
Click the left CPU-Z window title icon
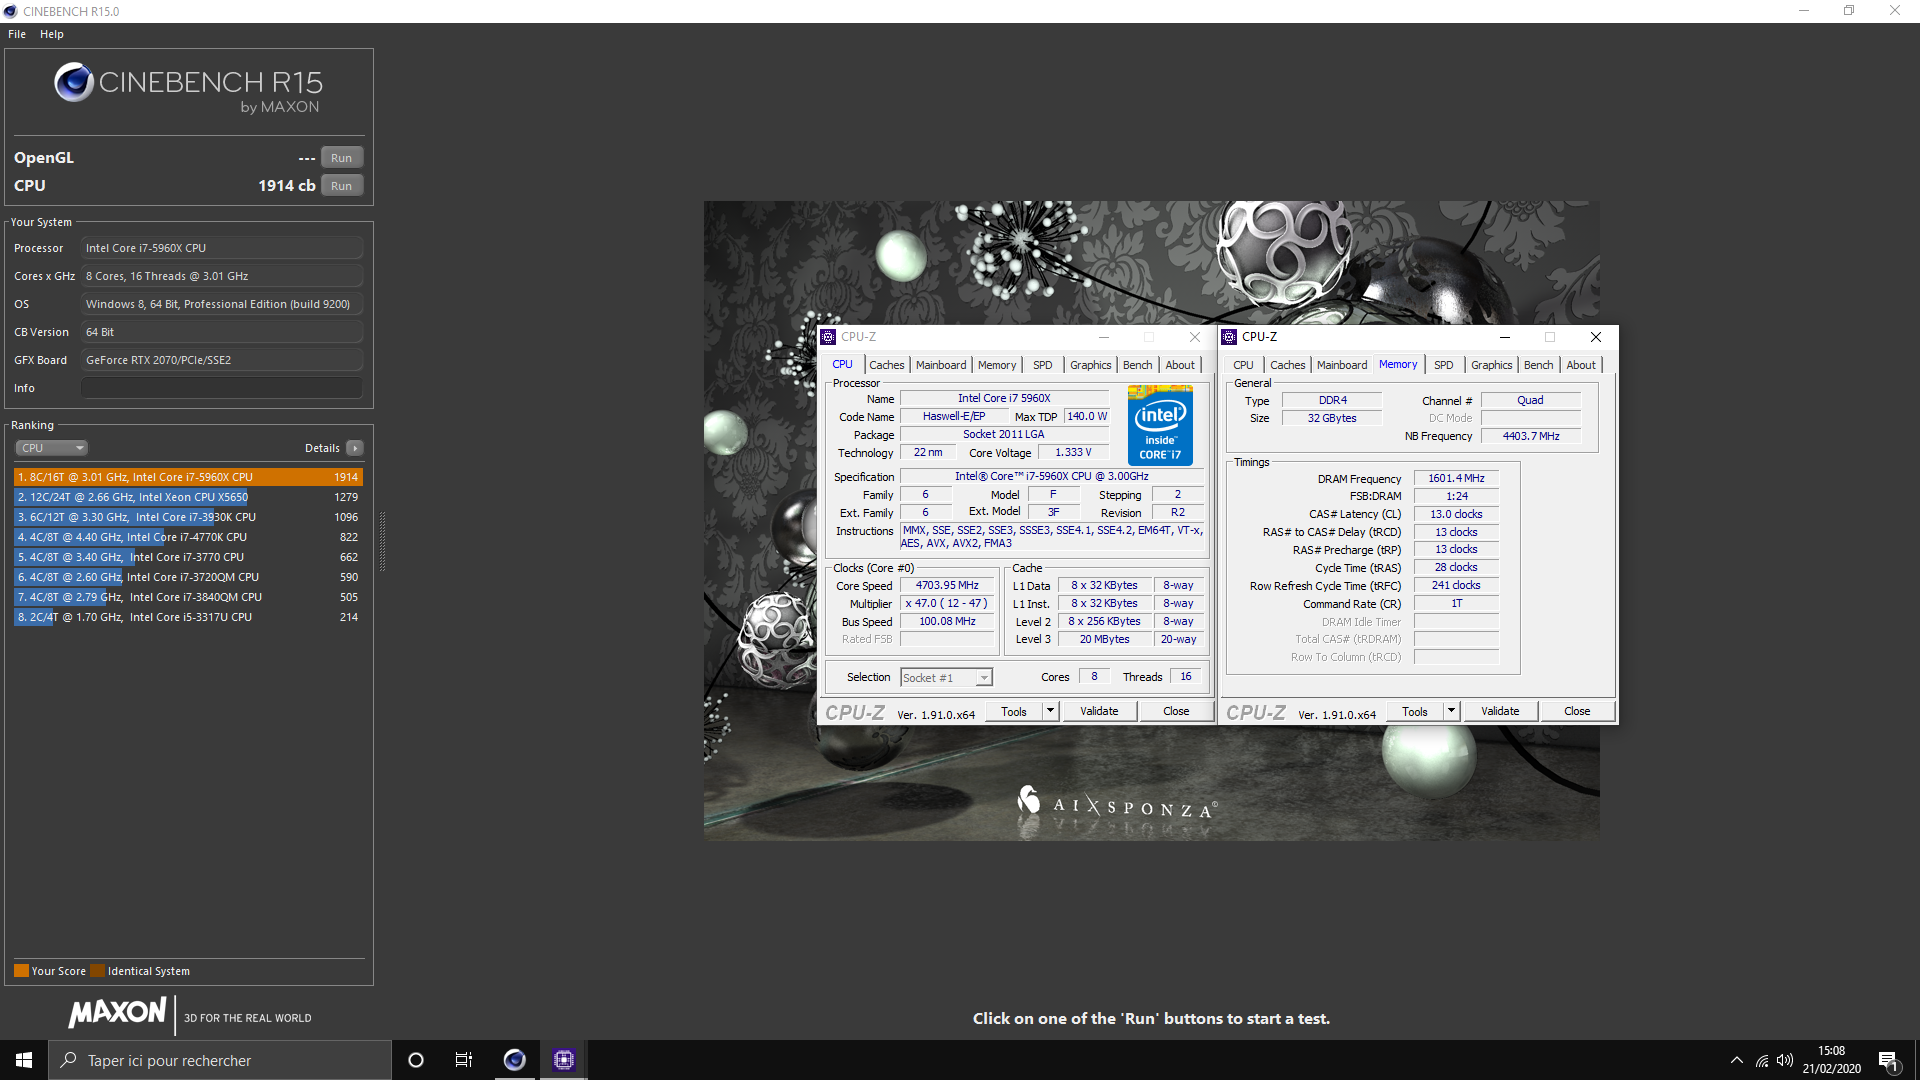828,337
